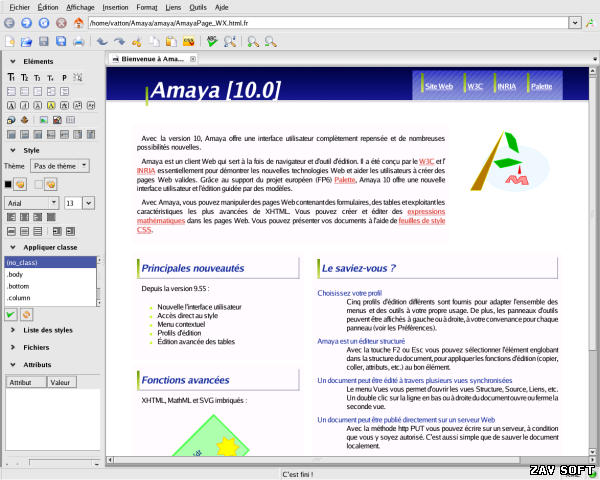Image resolution: width=600 pixels, height=480 pixels.
Task: Follow the Palette banner link
Action: click(x=541, y=86)
